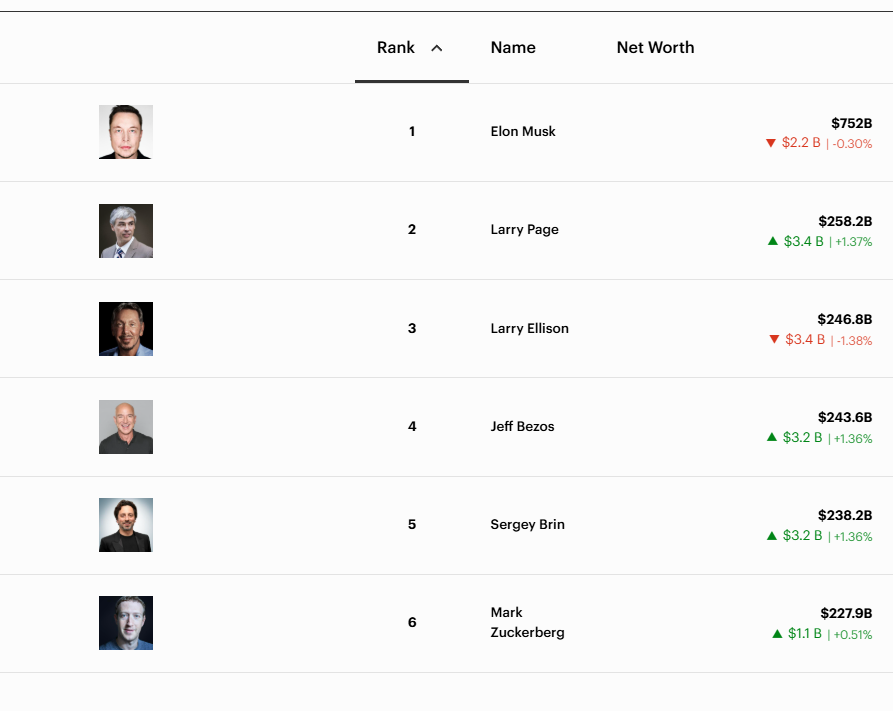The width and height of the screenshot is (893, 711).
Task: Click the green up triangle beside $3.4 B
Action: tap(772, 241)
